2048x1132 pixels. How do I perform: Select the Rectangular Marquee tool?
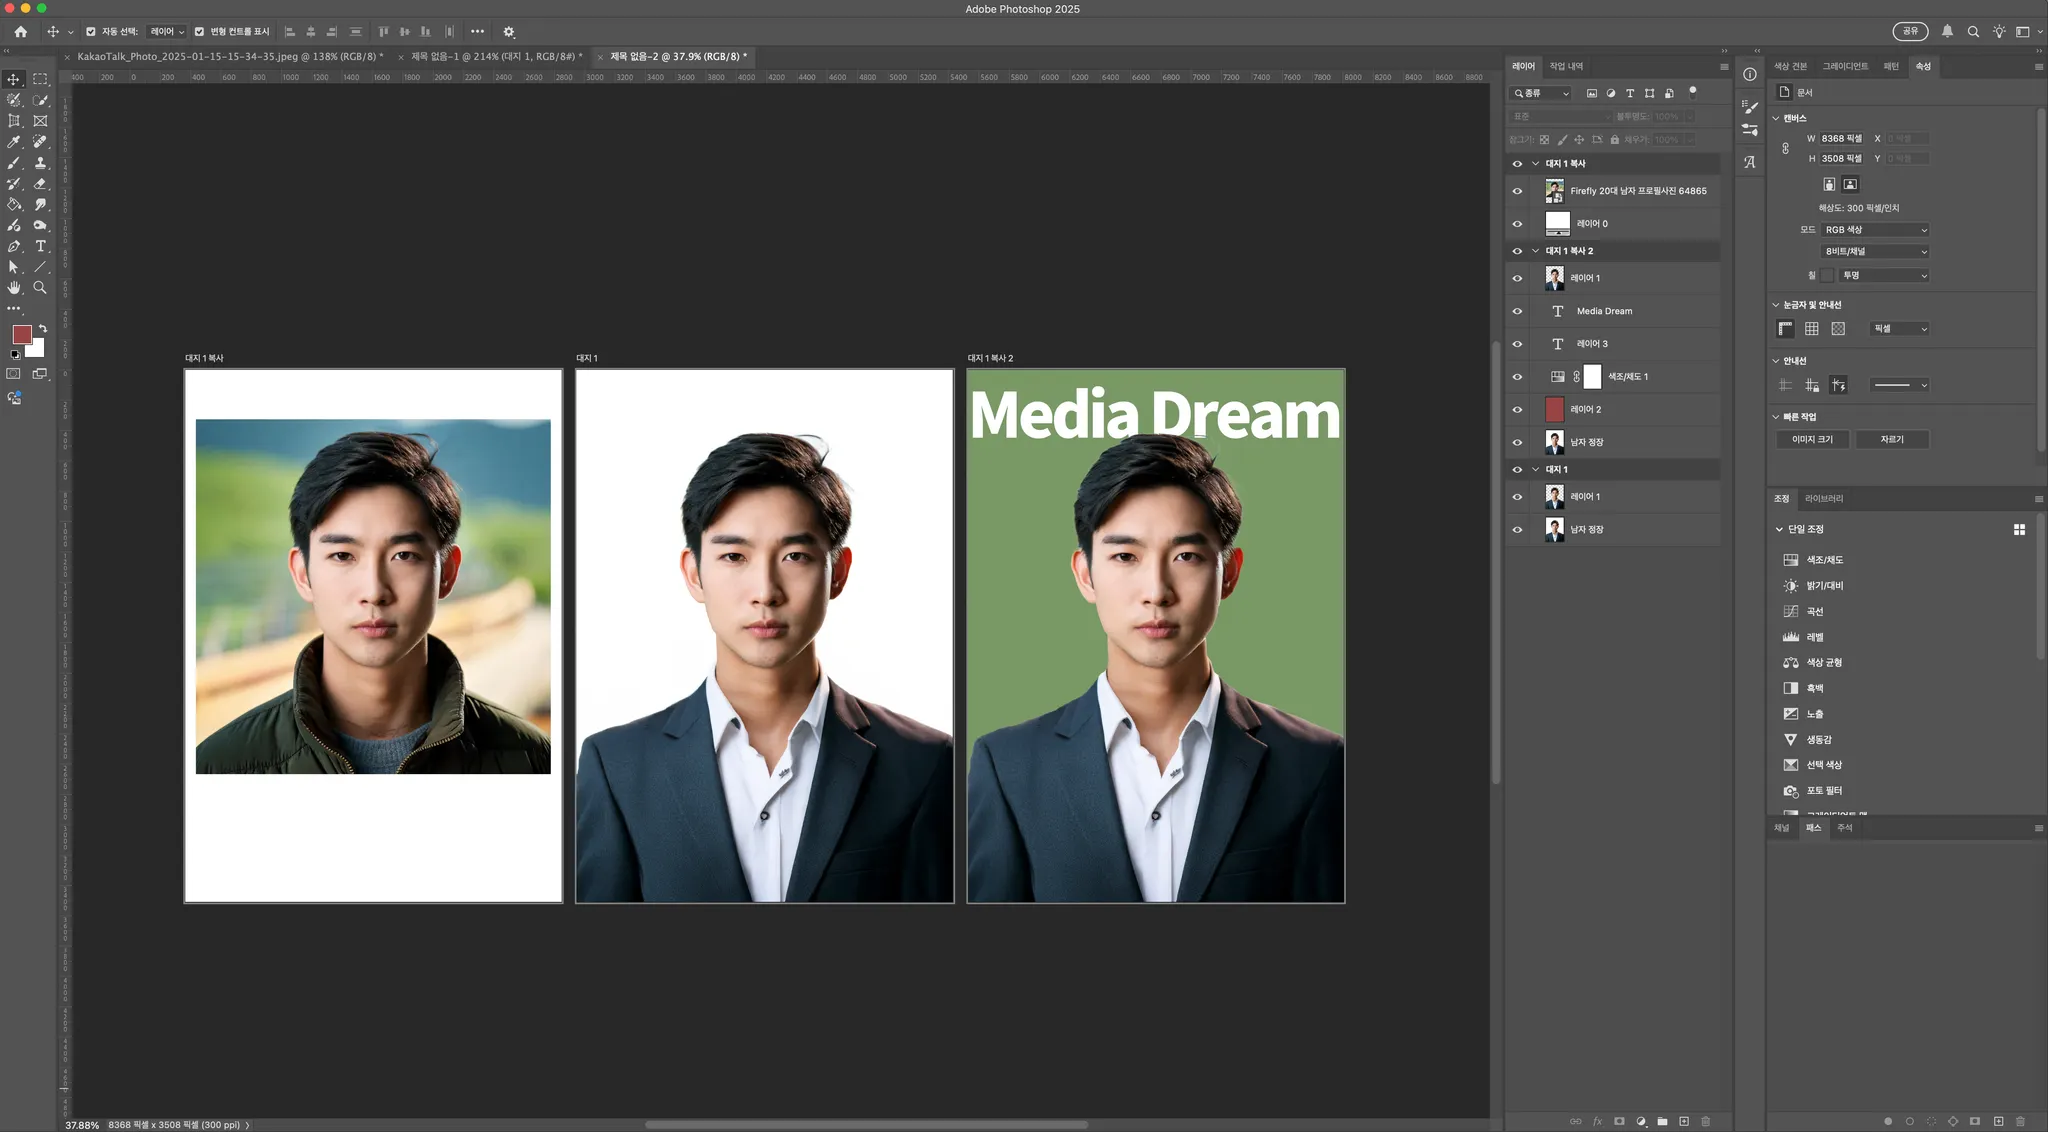pos(40,79)
